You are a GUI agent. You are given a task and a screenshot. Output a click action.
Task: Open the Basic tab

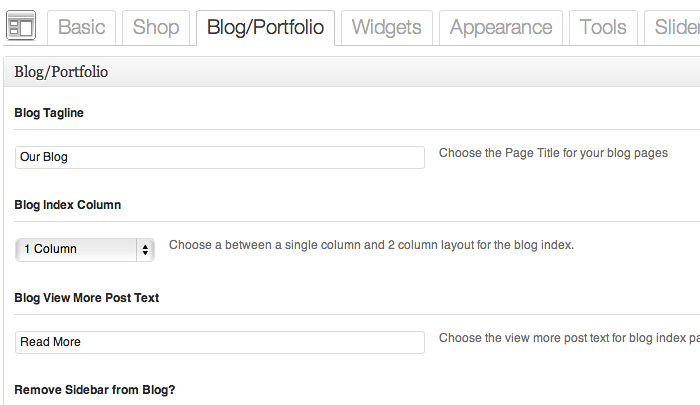click(82, 27)
